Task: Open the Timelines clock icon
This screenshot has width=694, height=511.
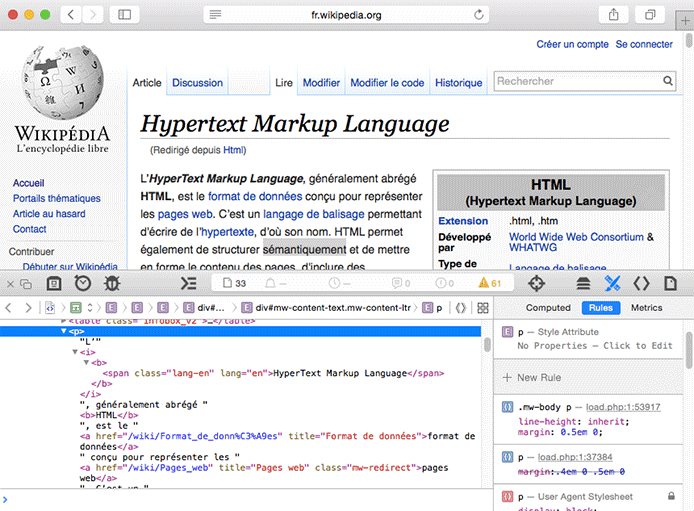Action: pyautogui.click(x=82, y=283)
